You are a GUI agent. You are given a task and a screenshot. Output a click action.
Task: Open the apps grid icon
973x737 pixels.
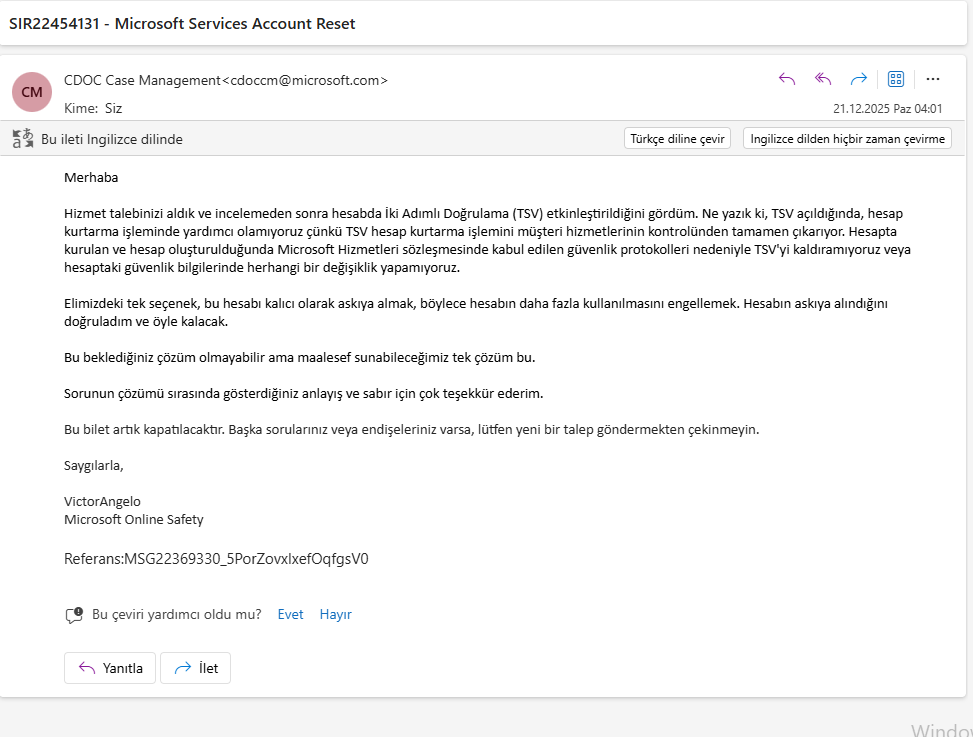895,79
